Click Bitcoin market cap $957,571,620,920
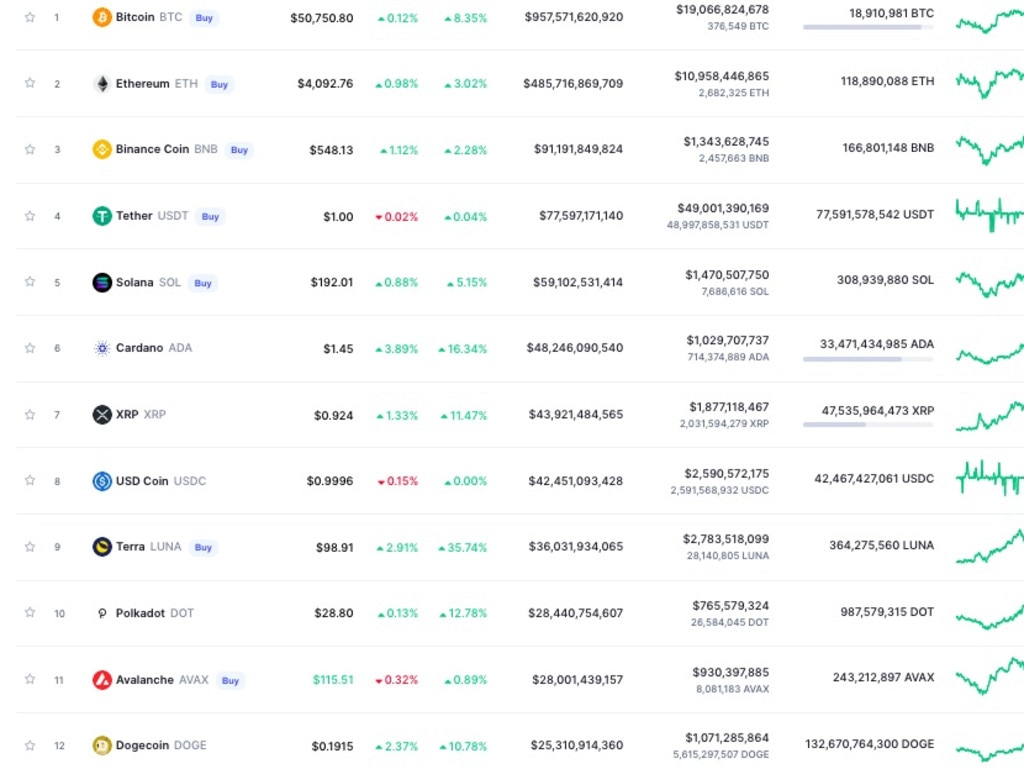The image size is (1024, 769). pos(573,17)
